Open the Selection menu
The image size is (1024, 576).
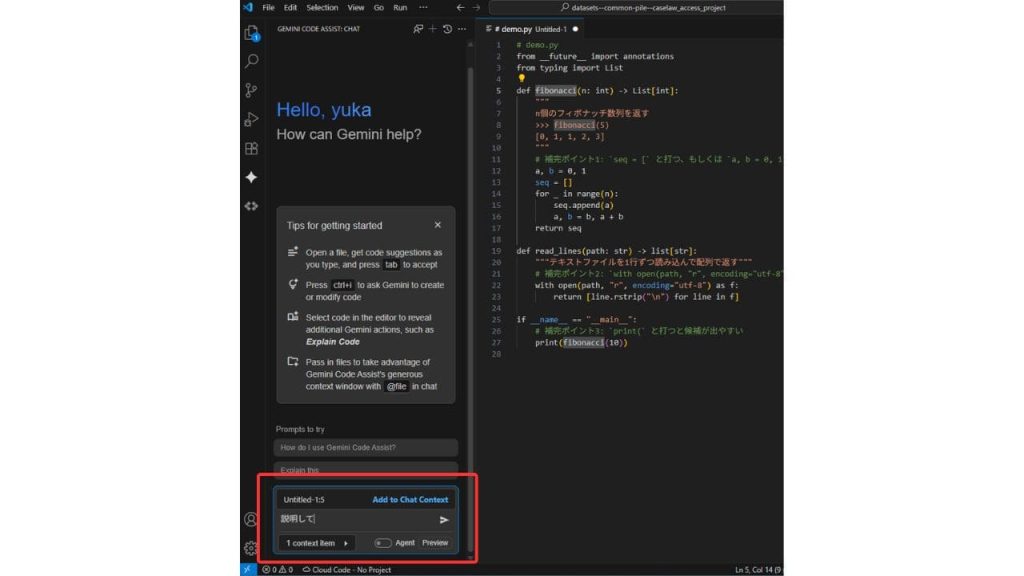(322, 8)
